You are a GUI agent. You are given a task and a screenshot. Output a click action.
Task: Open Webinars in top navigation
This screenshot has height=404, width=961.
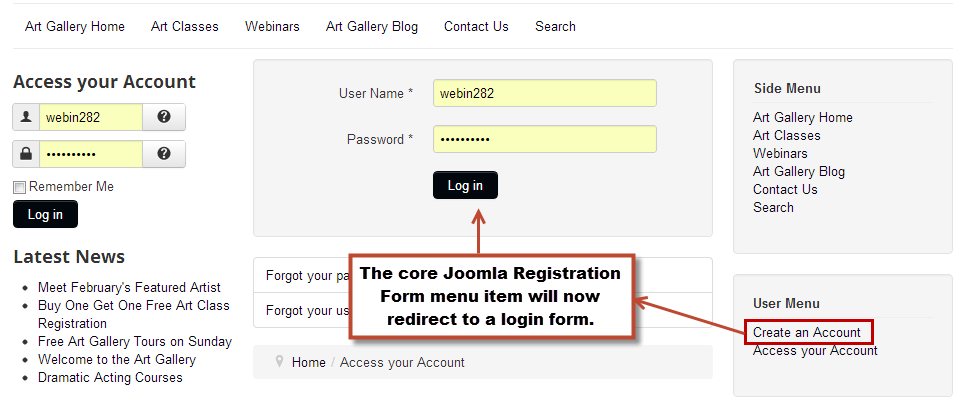272,26
